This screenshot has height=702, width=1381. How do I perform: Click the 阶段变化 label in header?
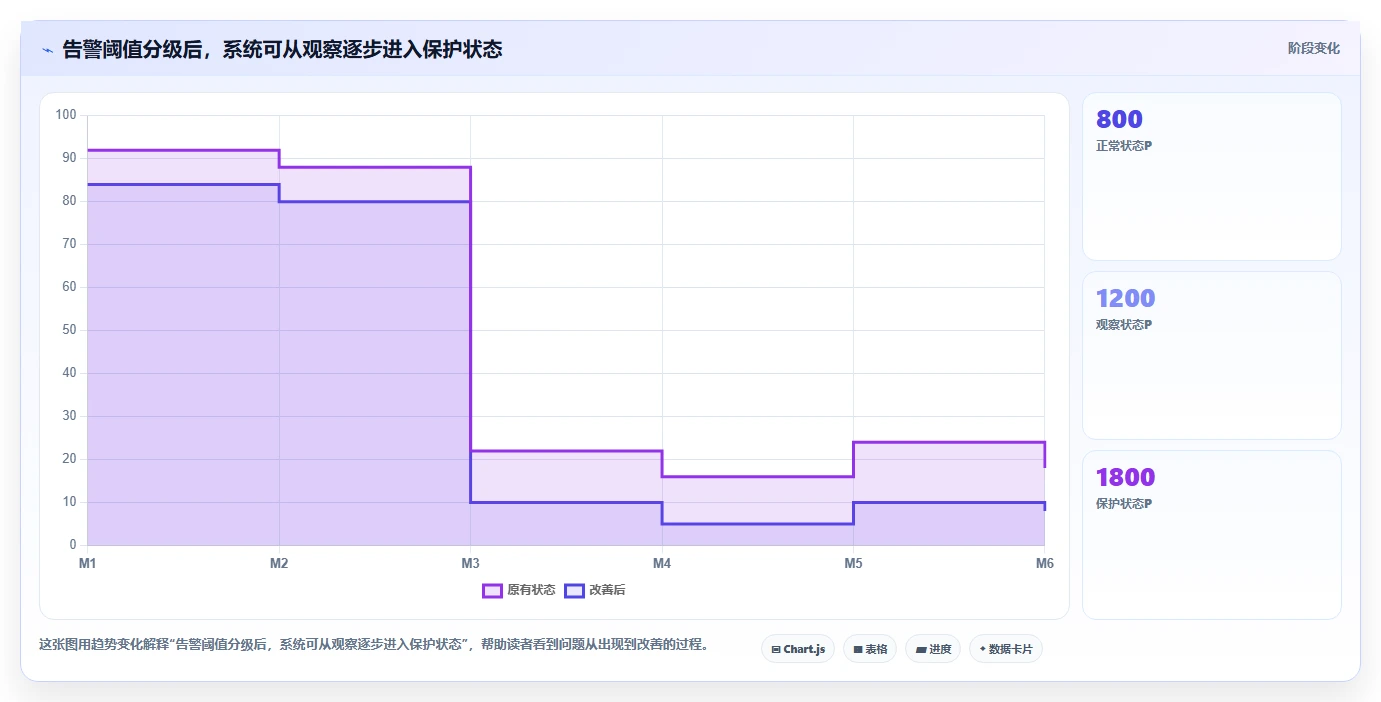tap(1313, 48)
